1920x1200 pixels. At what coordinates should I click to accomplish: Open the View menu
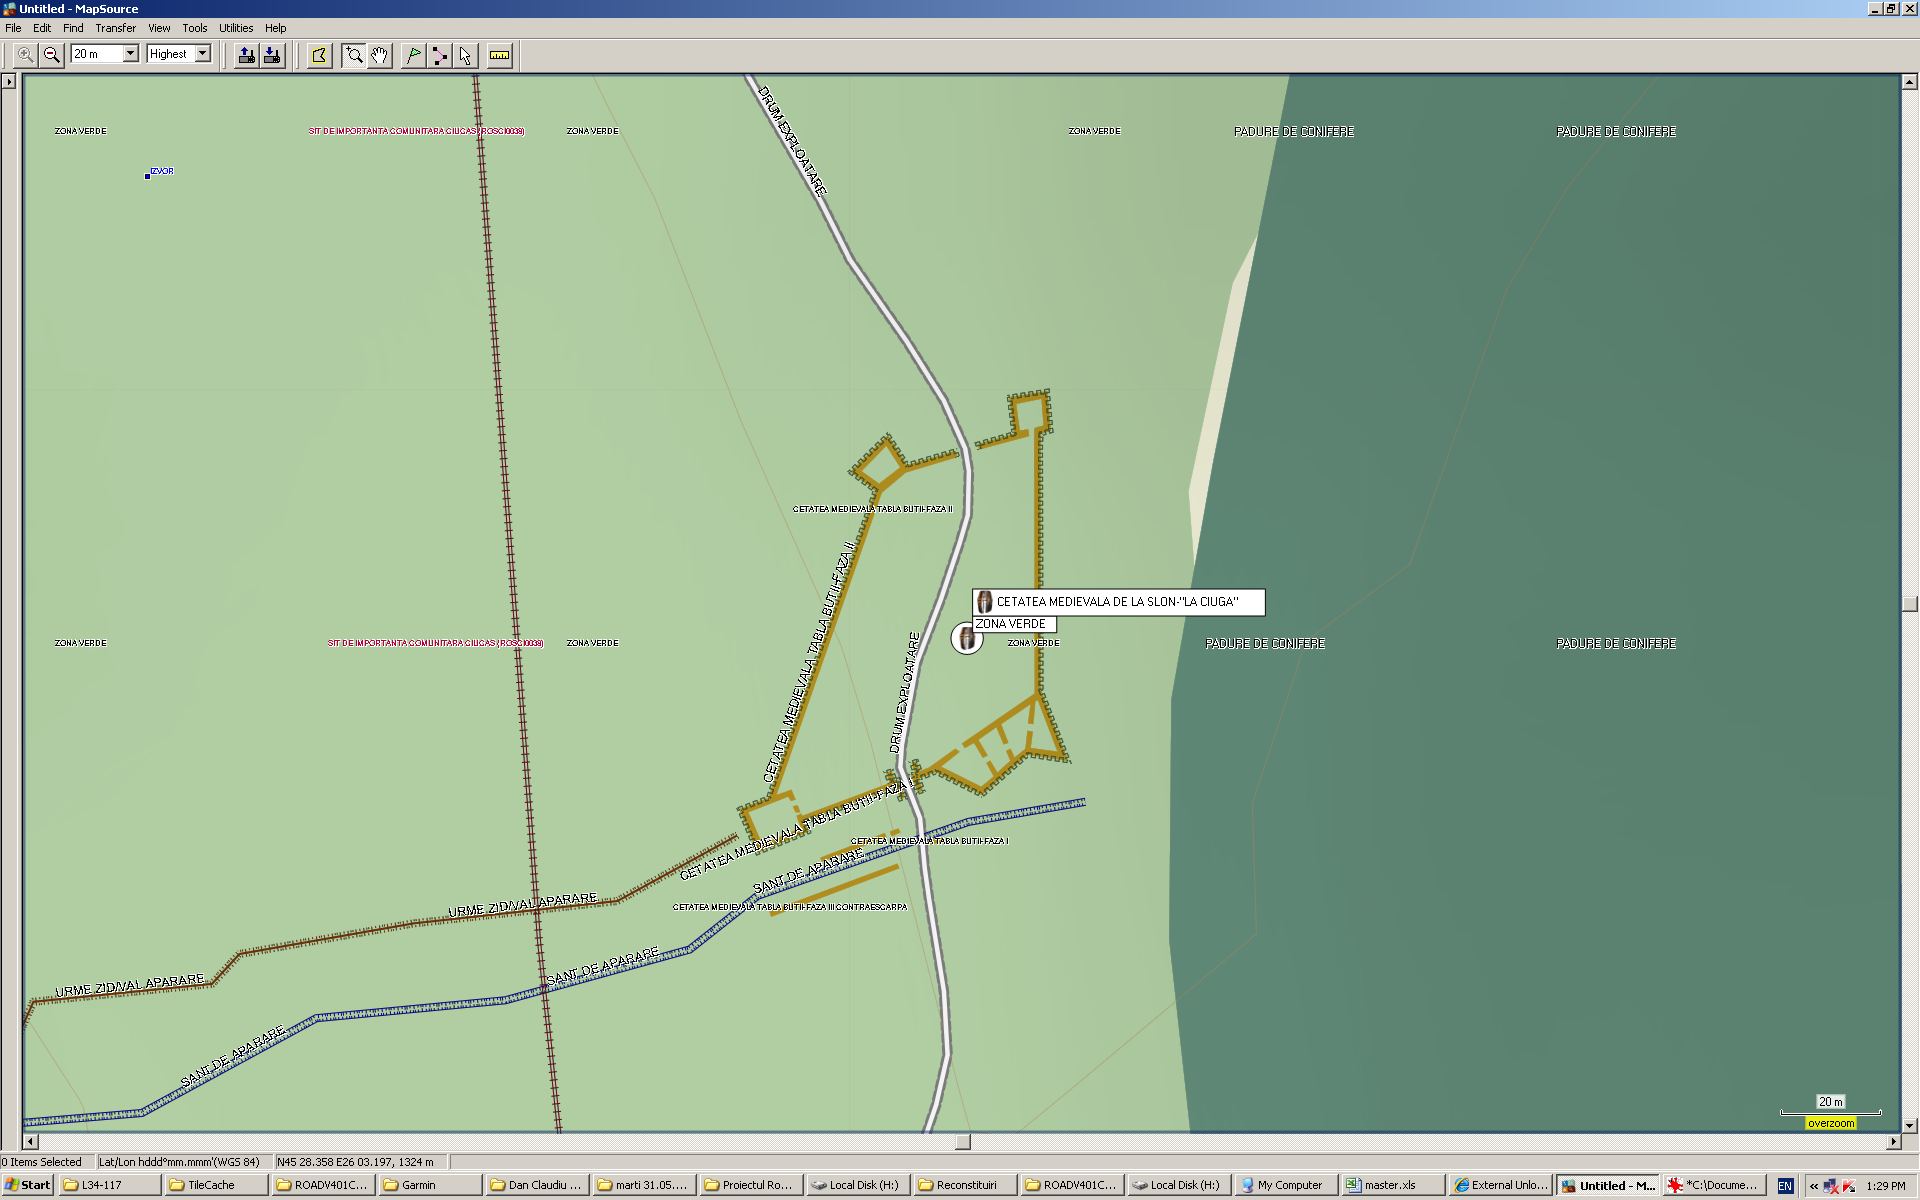(x=159, y=28)
